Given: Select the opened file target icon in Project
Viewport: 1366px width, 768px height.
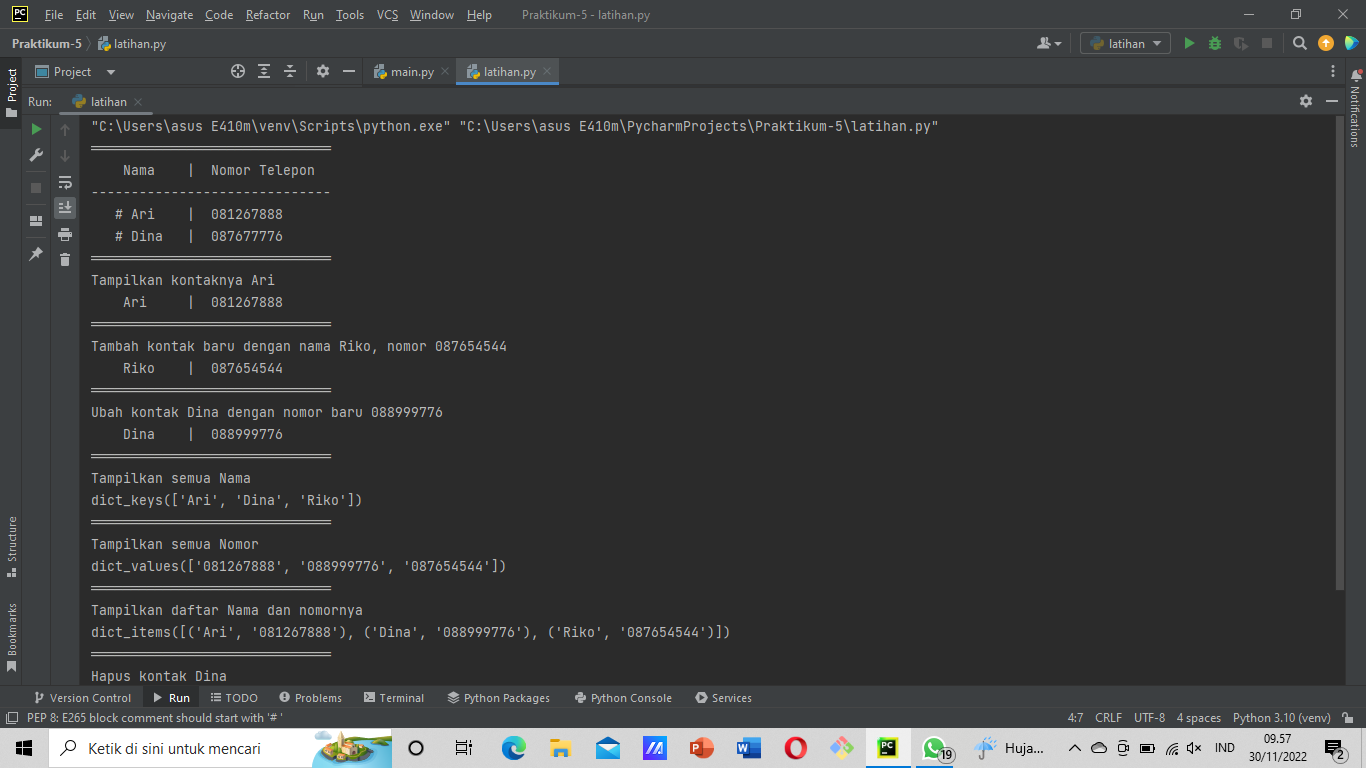Looking at the screenshot, I should [238, 71].
